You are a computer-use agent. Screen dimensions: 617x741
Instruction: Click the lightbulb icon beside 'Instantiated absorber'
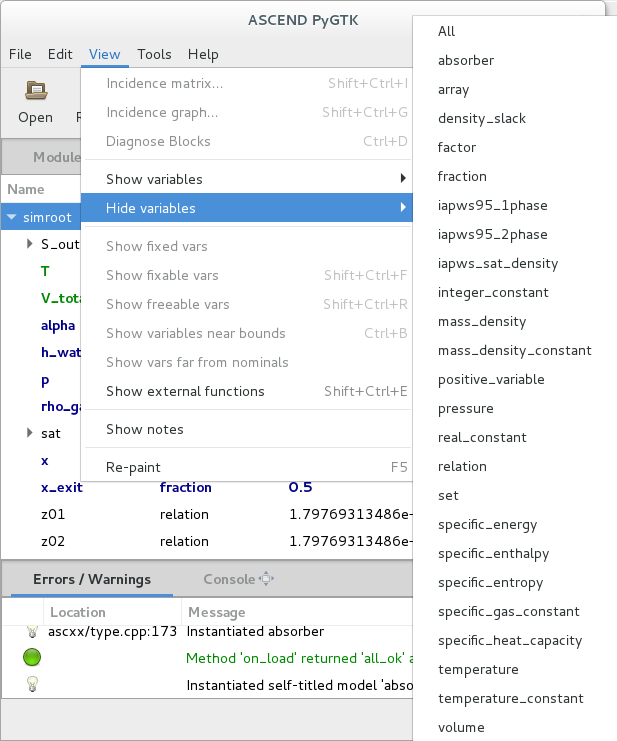click(x=31, y=632)
